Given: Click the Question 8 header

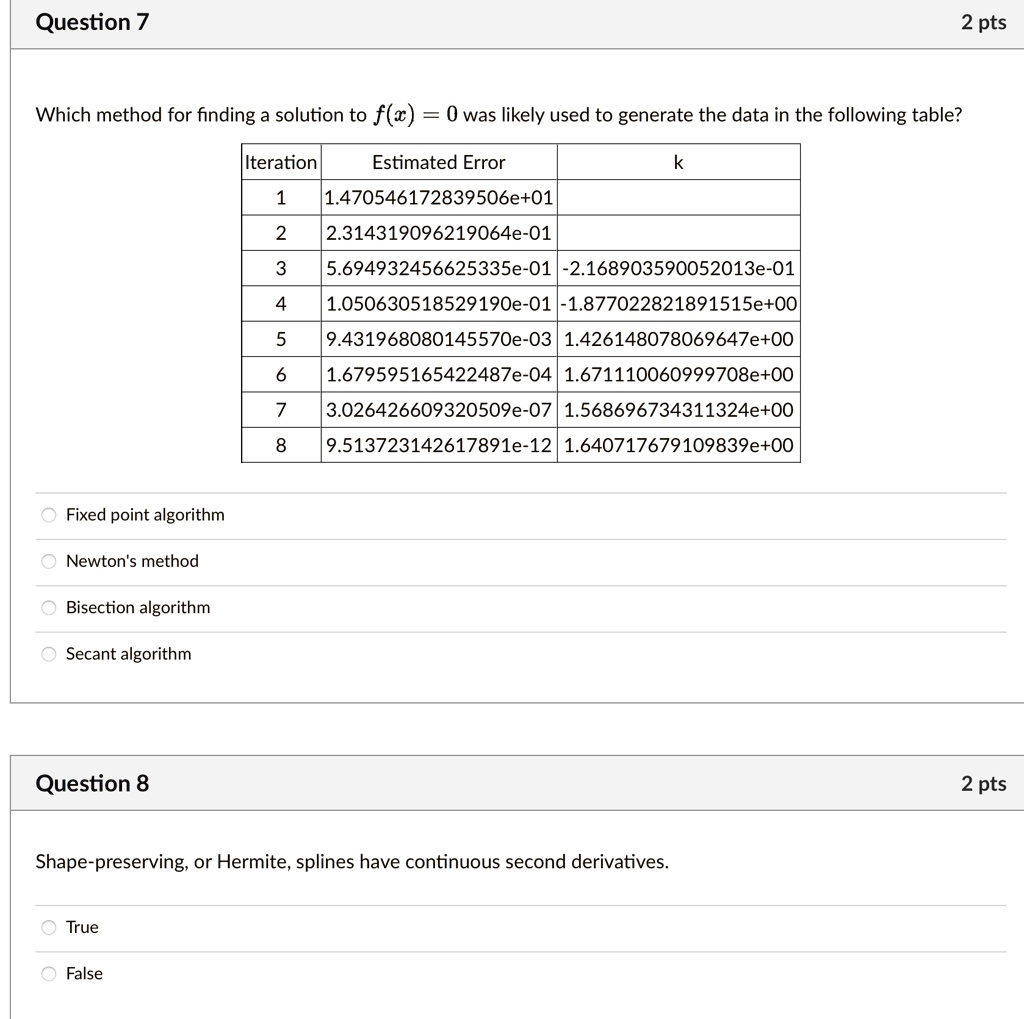Looking at the screenshot, I should pos(93,783).
